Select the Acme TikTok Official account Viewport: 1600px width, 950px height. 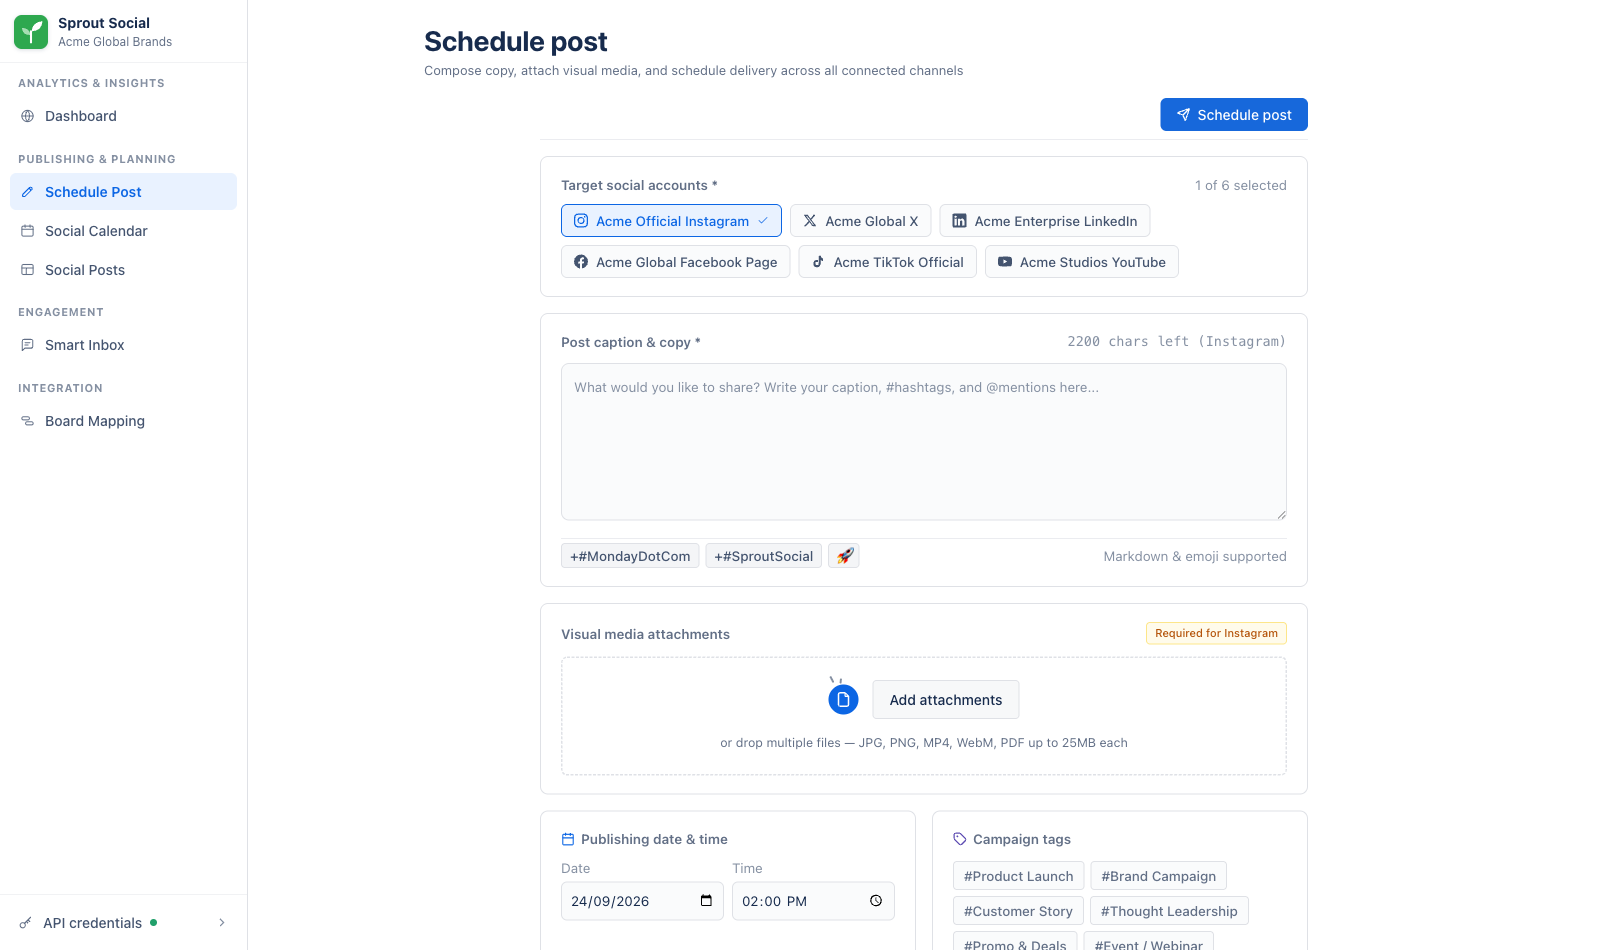(888, 262)
